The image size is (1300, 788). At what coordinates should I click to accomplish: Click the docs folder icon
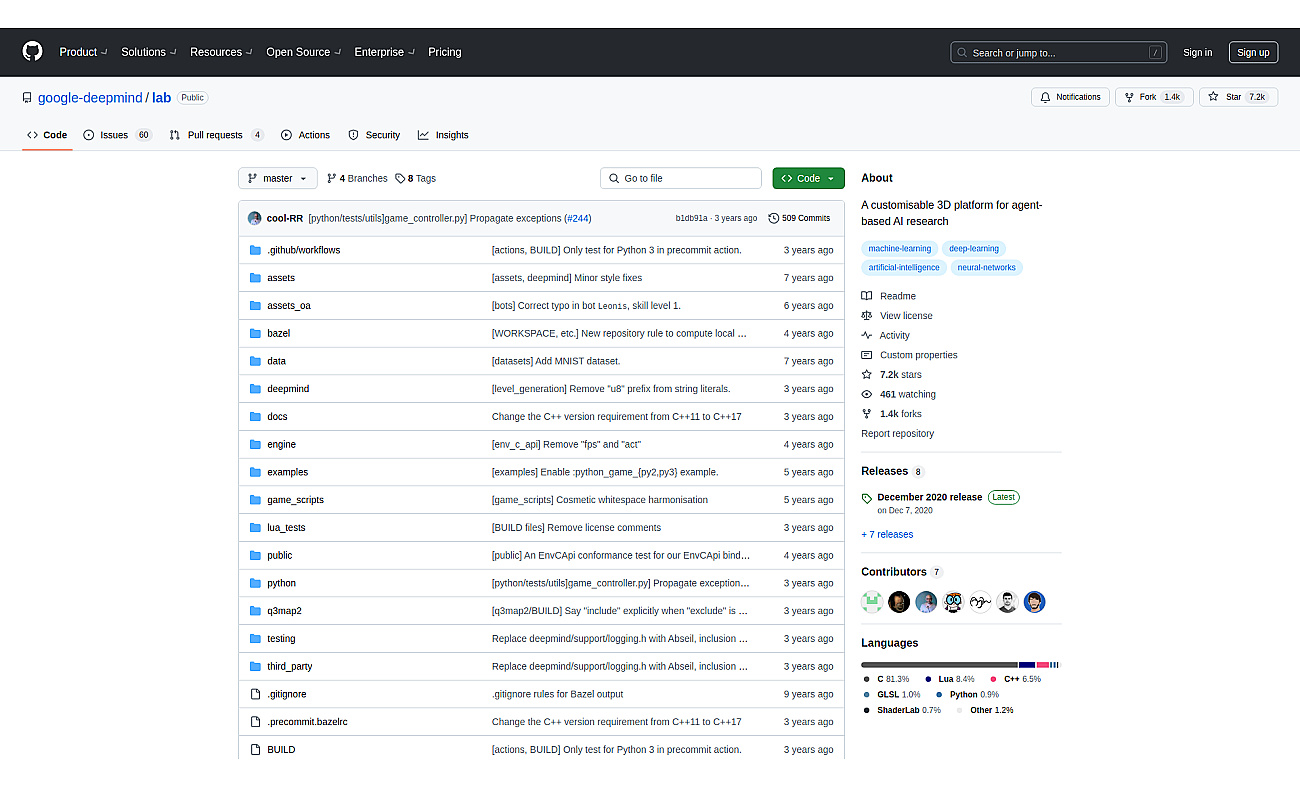point(256,417)
